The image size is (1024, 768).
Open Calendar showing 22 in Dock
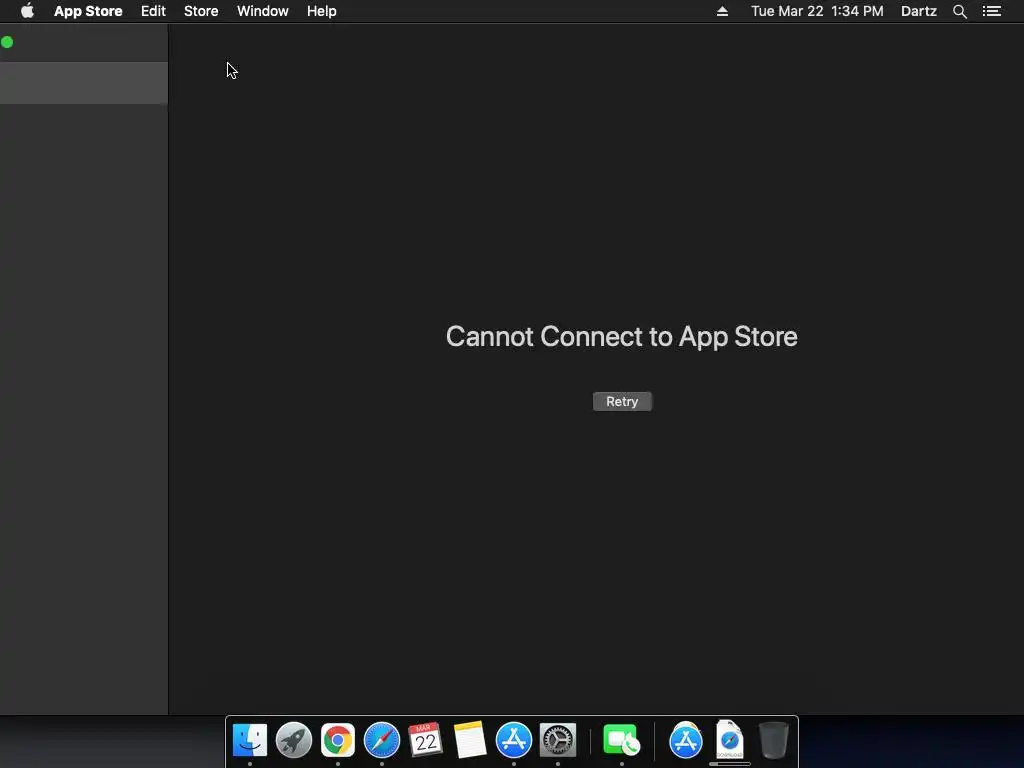click(426, 740)
